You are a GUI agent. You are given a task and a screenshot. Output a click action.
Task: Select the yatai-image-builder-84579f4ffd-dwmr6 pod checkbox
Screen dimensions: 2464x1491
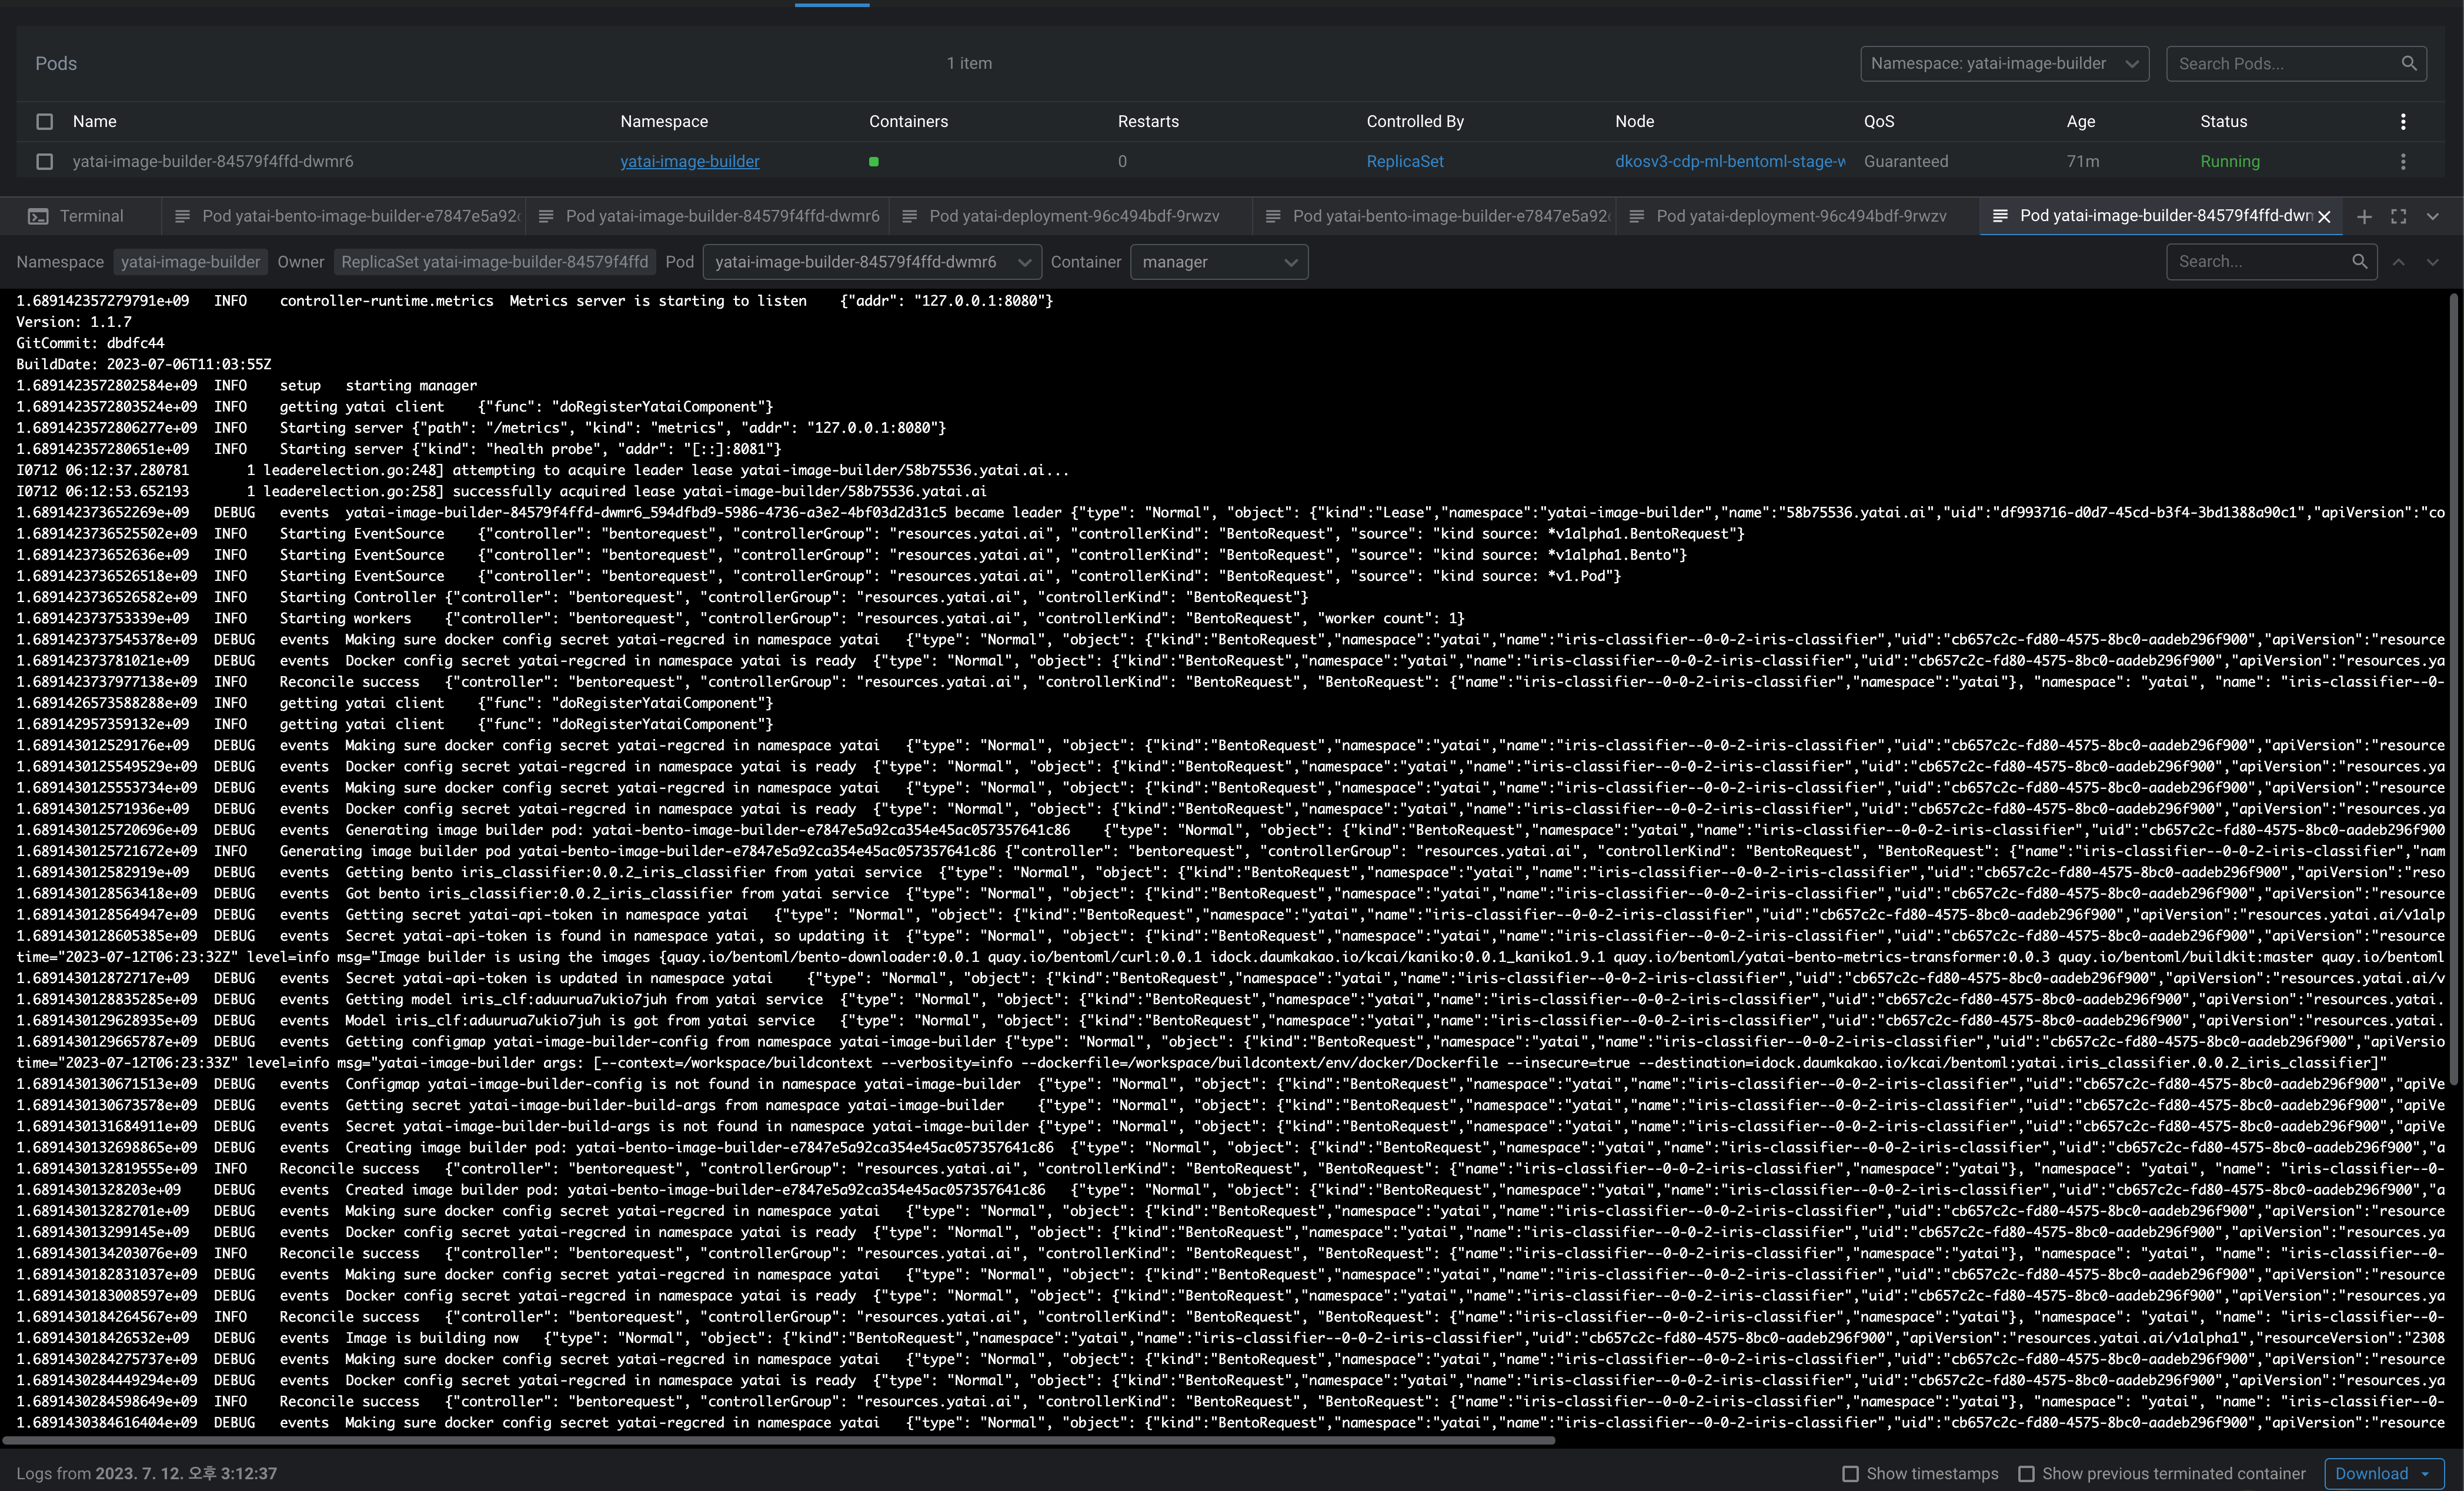(44, 161)
